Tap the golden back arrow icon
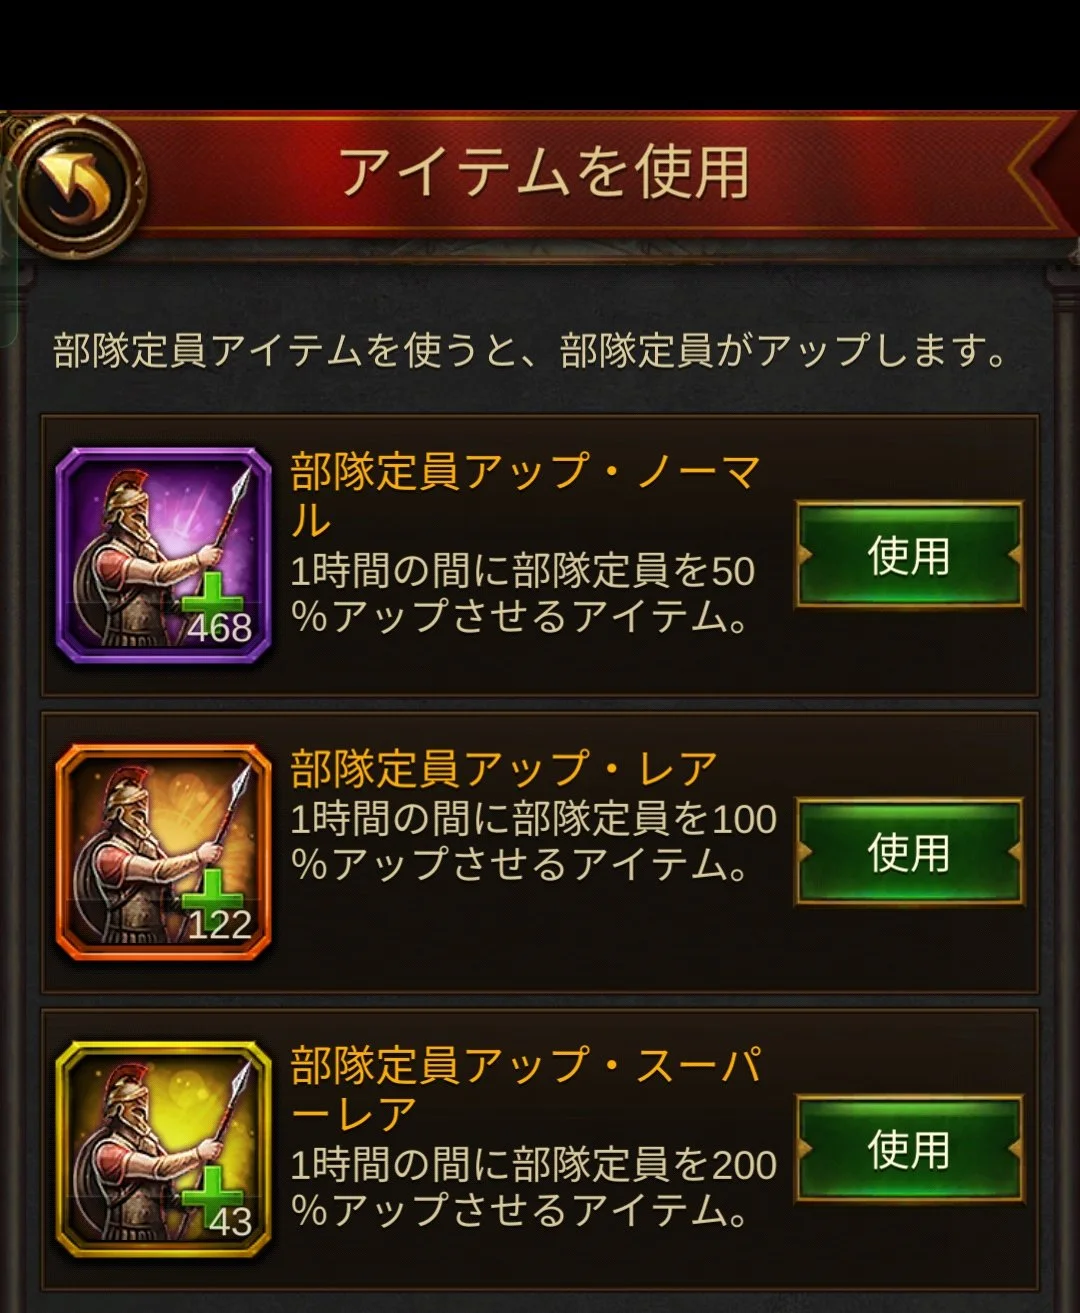The image size is (1080, 1313). pyautogui.click(x=75, y=186)
